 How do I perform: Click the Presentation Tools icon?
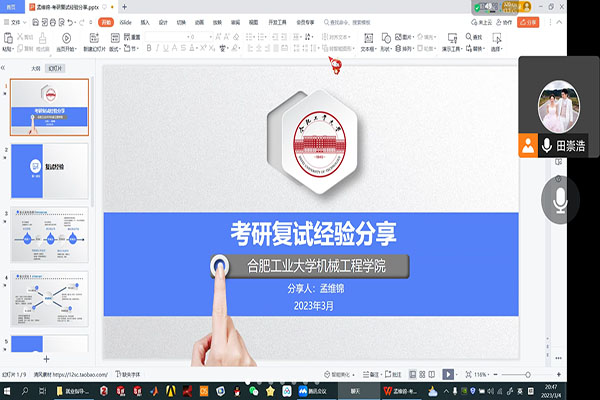[452, 38]
